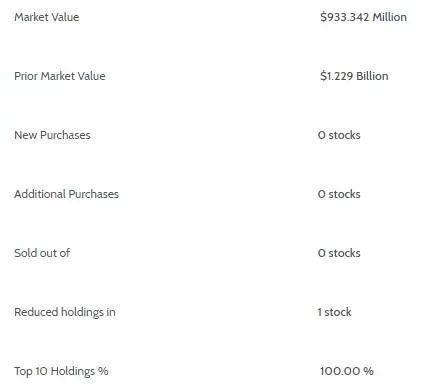The image size is (435, 389).
Task: Click the Market Value label
Action: [x=47, y=17]
